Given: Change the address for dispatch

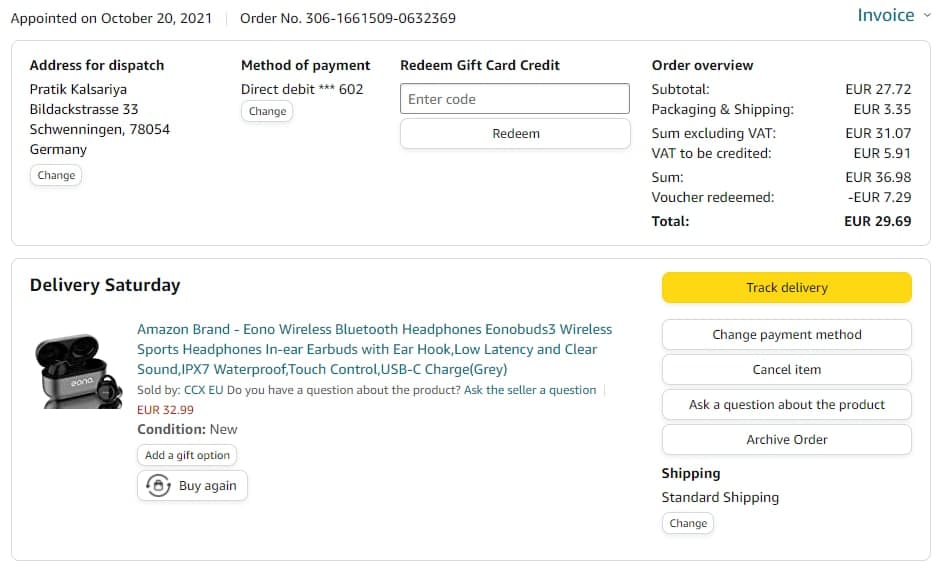Looking at the screenshot, I should [56, 175].
